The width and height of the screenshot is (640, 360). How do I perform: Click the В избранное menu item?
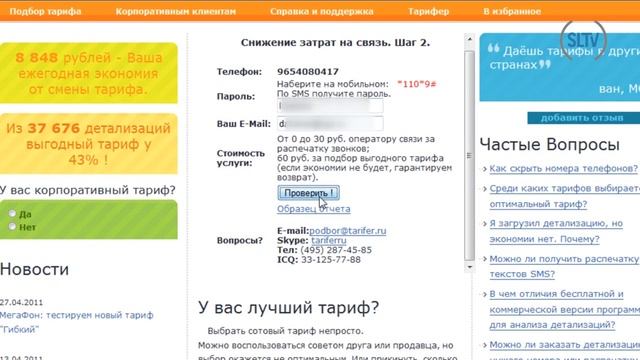tap(512, 11)
